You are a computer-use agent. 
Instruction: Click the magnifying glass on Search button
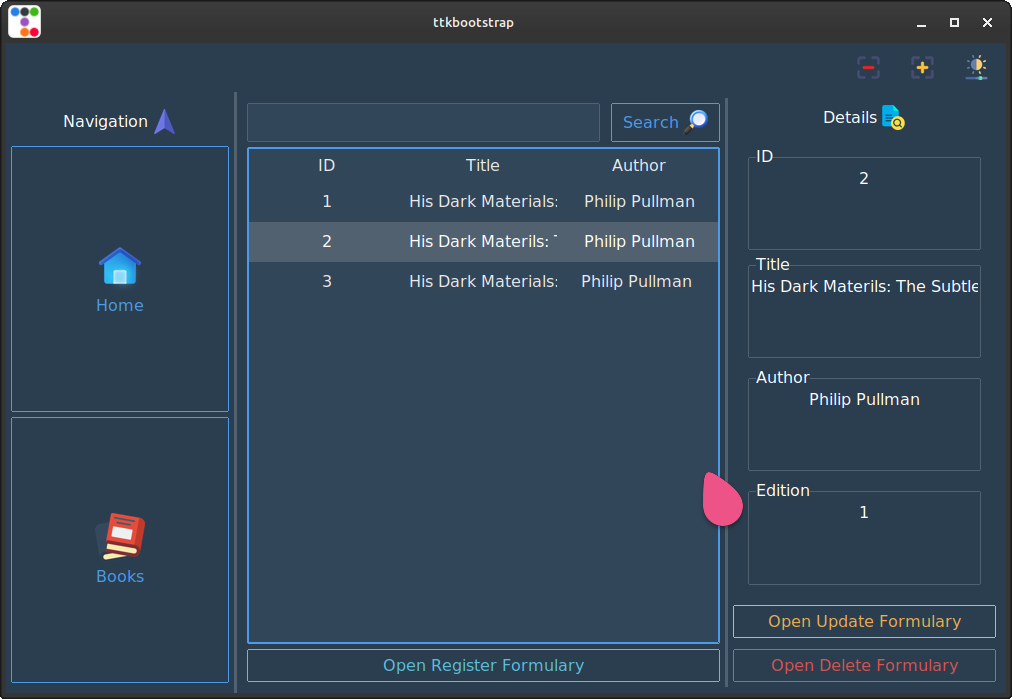pos(696,122)
